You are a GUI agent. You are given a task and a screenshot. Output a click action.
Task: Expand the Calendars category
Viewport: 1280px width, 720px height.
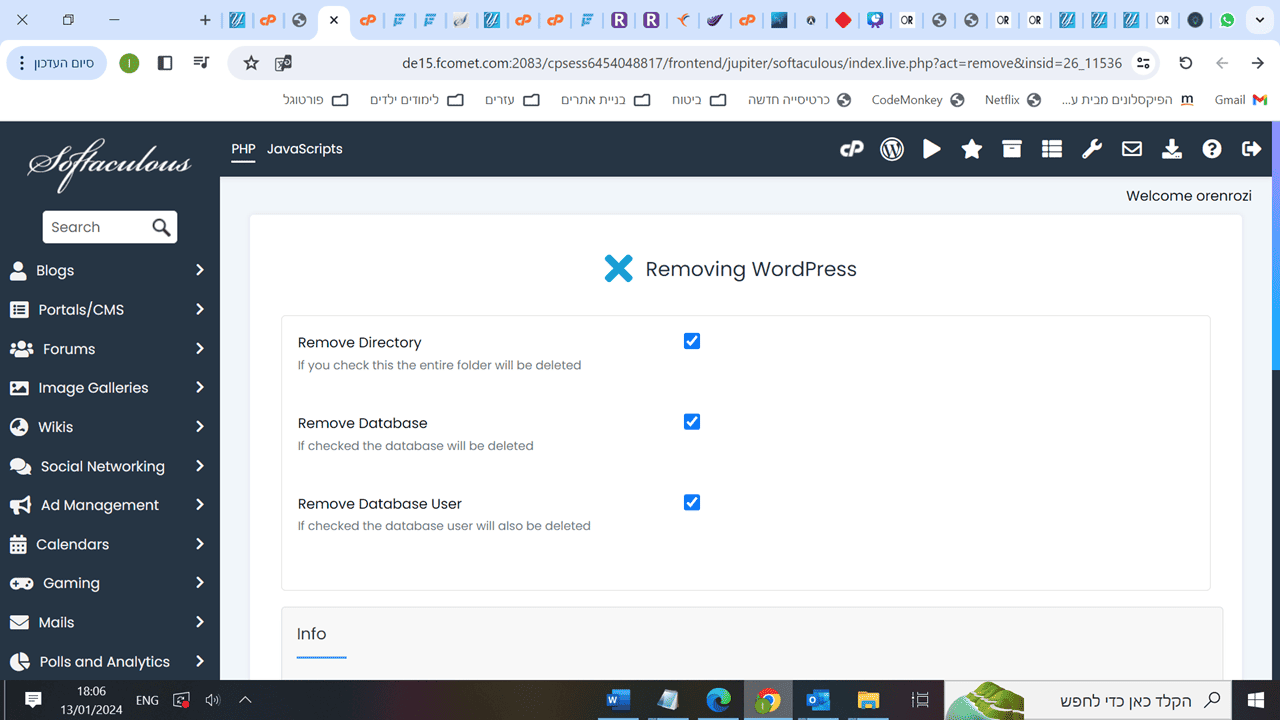110,544
